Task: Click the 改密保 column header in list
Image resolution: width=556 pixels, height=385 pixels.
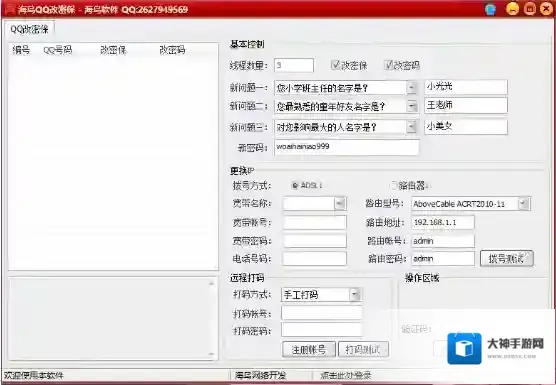Action: [x=113, y=50]
